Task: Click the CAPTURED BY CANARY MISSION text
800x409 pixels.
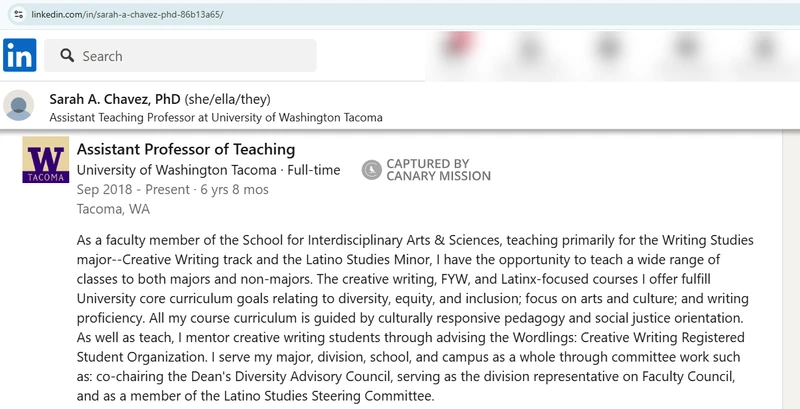Action: [x=438, y=170]
